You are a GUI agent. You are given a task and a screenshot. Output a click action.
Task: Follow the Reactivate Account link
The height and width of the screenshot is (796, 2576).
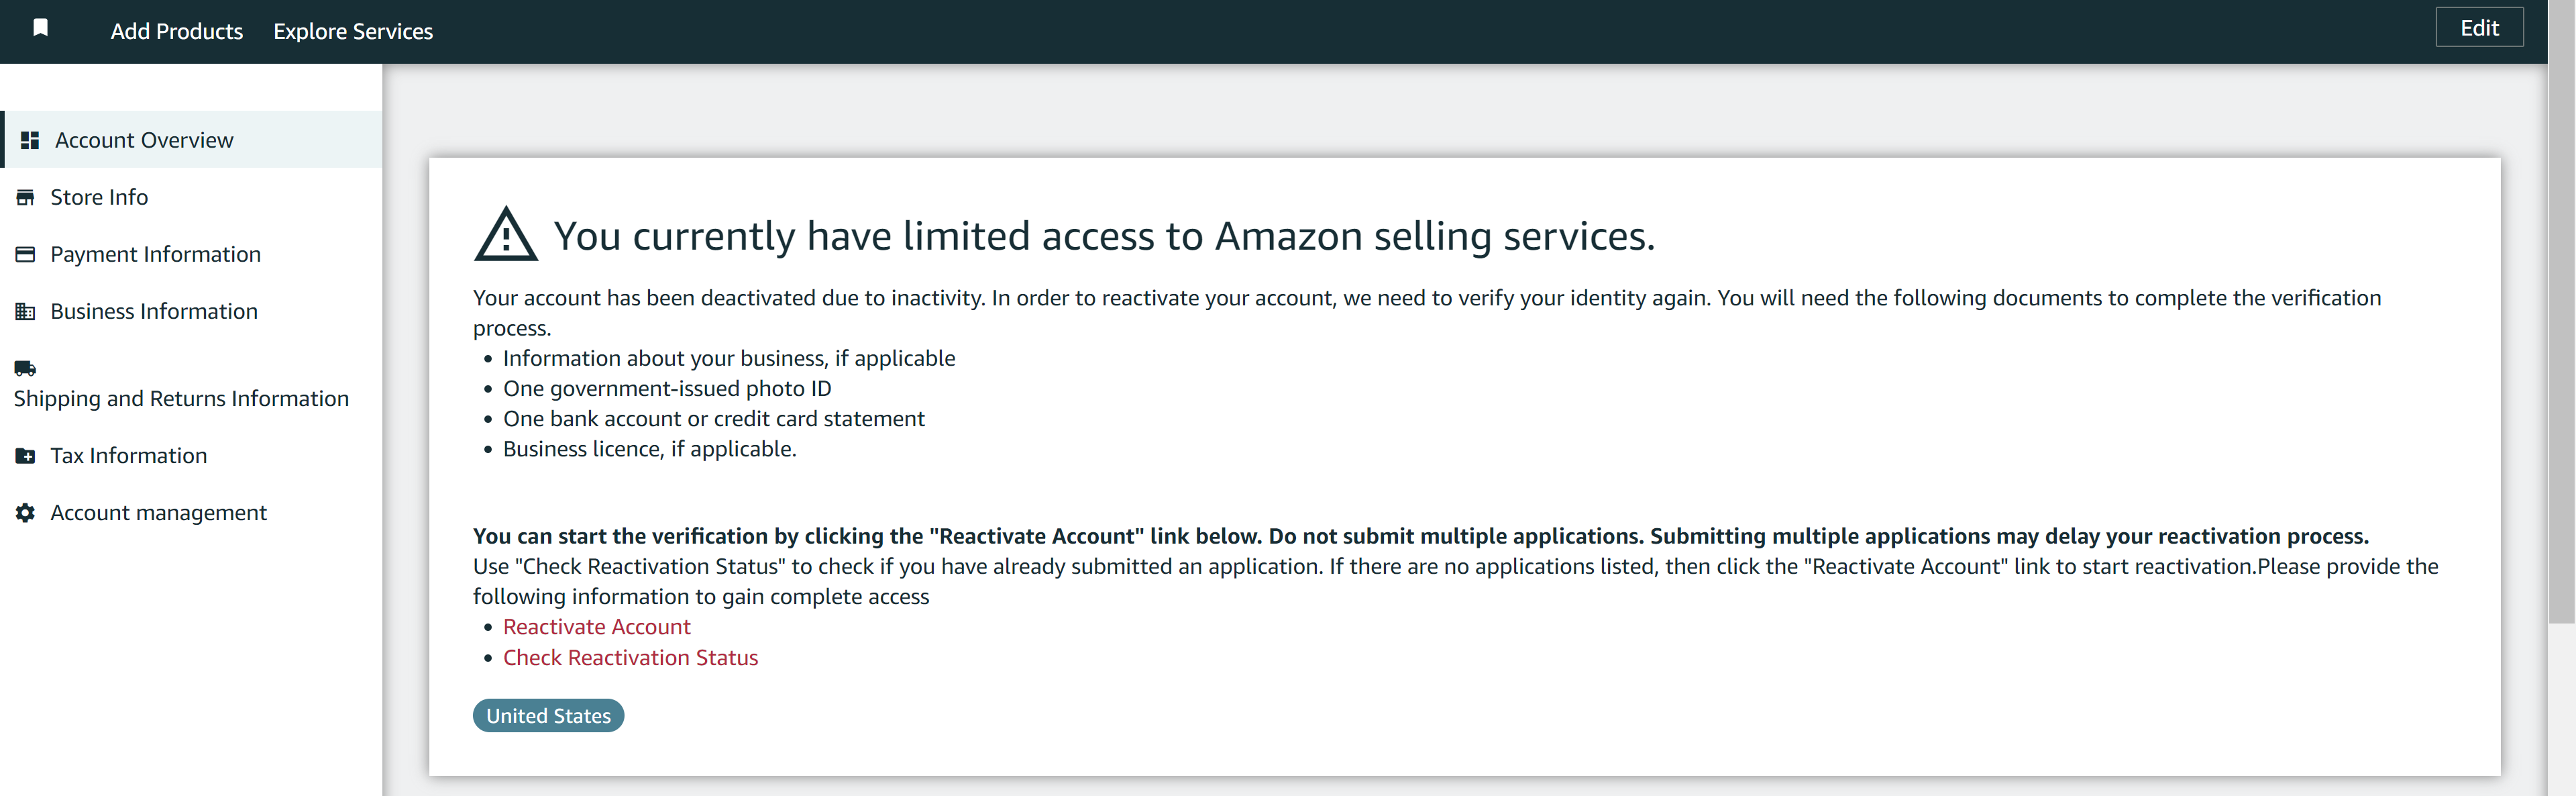596,626
